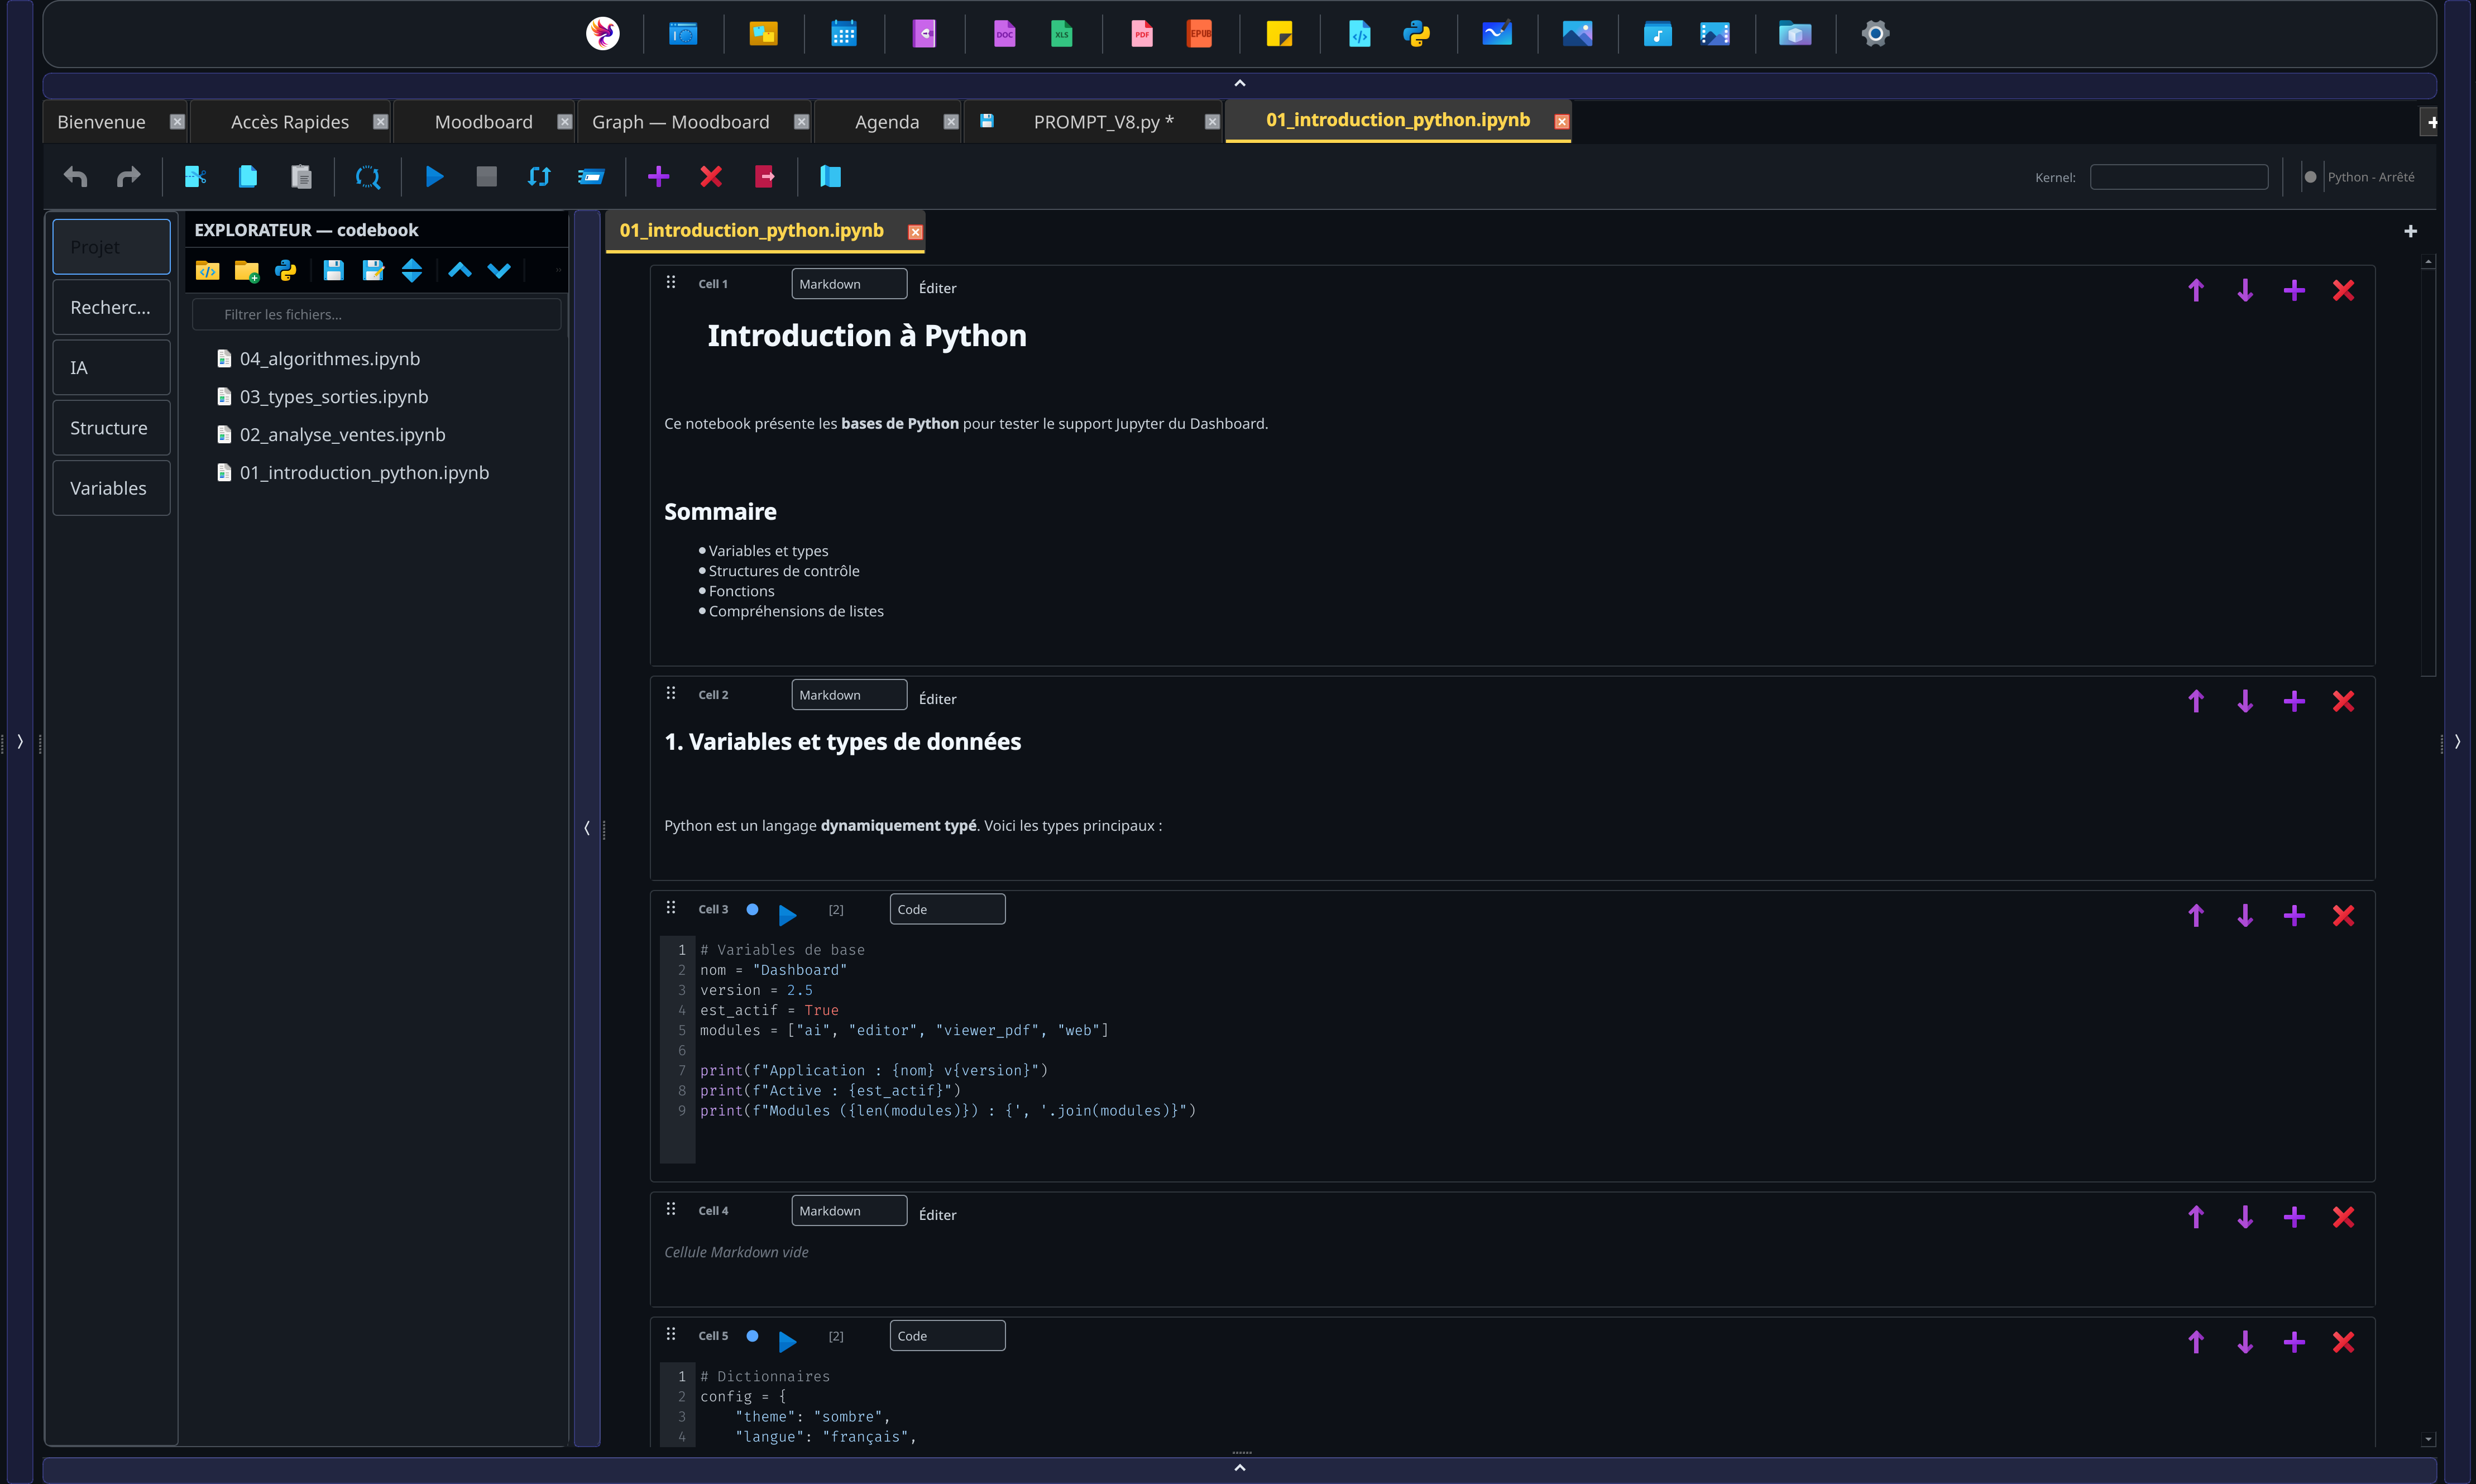Open 04_algorithmes.ipynb in the file list

coord(329,359)
